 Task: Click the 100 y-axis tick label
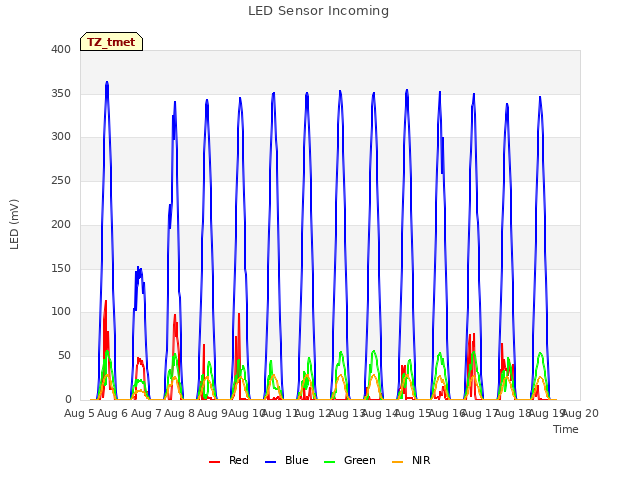coord(61,312)
